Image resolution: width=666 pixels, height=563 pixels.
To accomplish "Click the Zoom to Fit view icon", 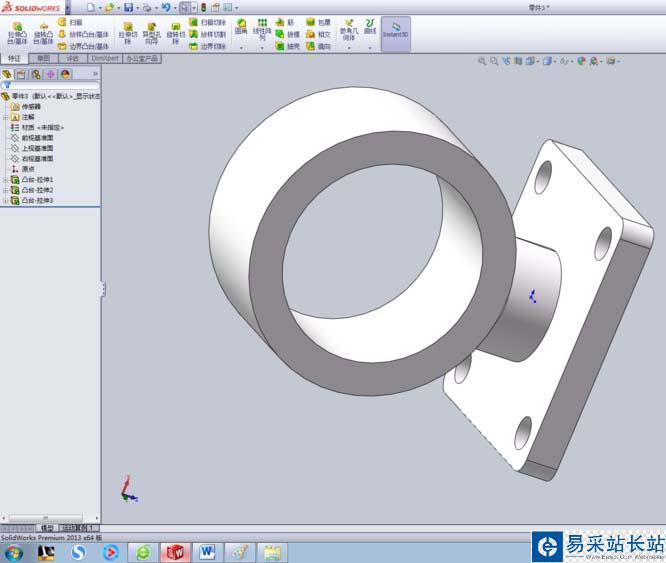I will click(x=482, y=61).
